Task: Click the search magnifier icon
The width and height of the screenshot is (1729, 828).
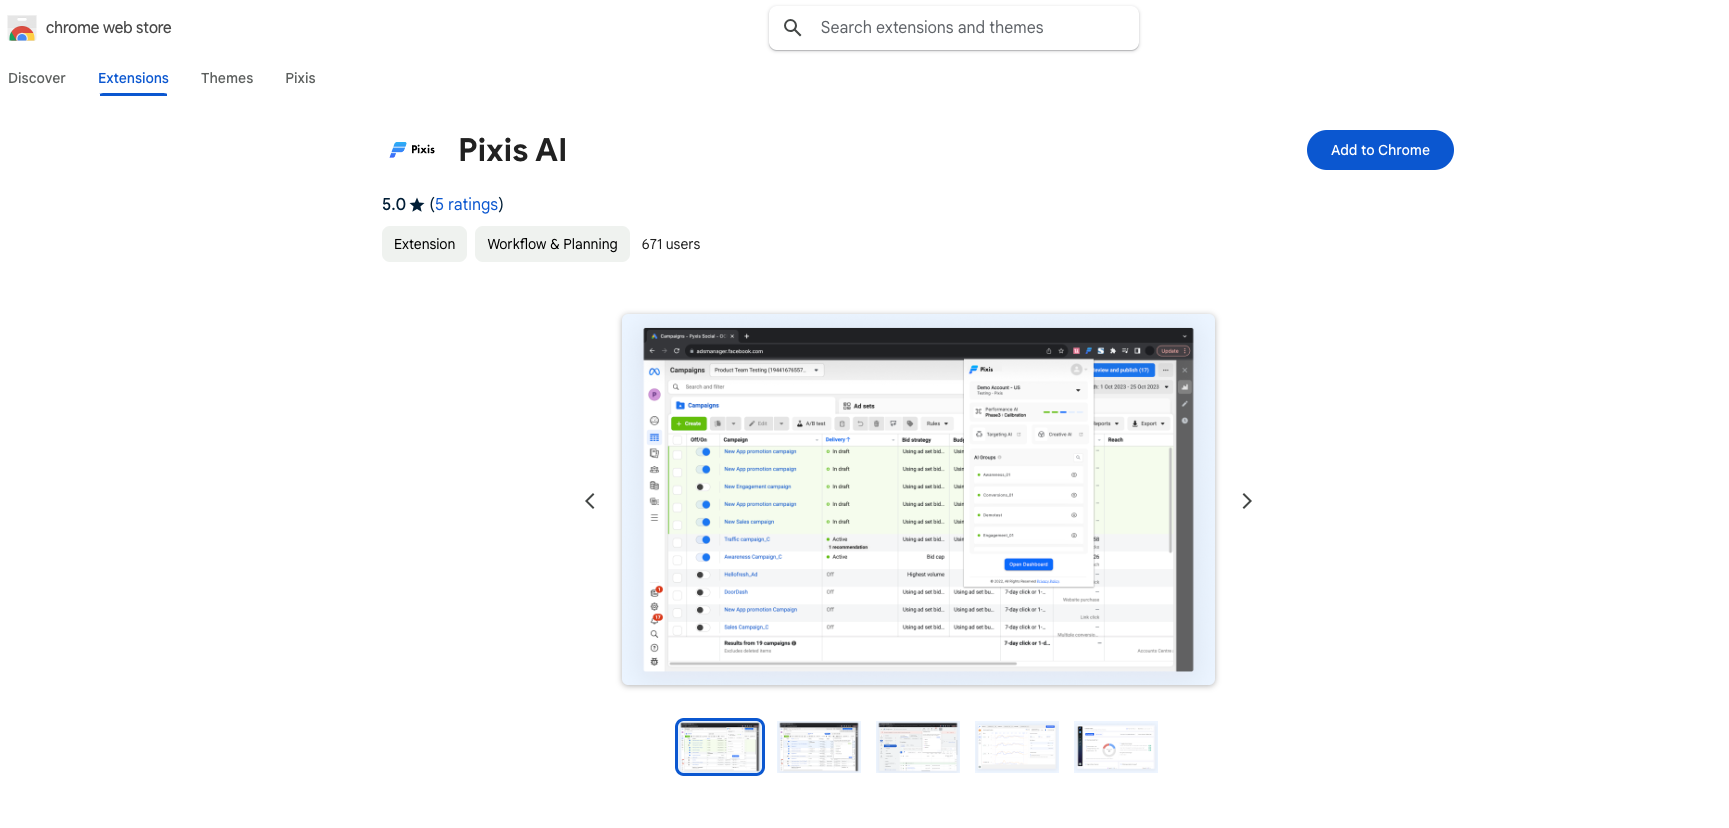Action: 793,28
